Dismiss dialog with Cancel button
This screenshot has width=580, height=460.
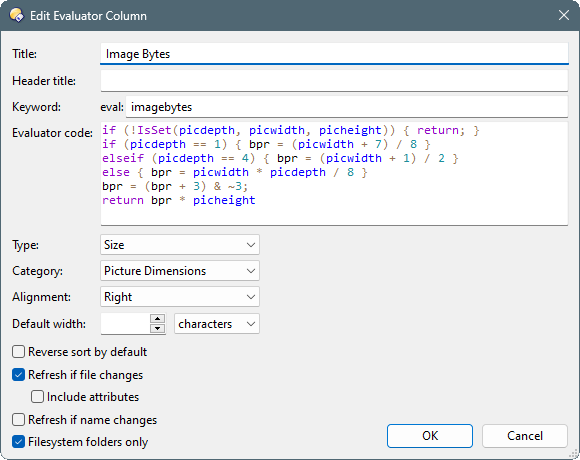(525, 436)
